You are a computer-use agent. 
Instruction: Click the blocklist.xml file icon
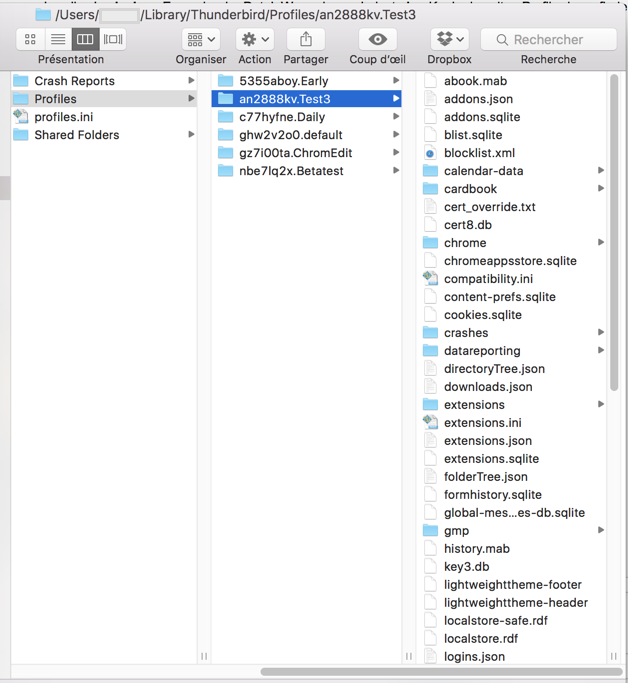tap(430, 153)
